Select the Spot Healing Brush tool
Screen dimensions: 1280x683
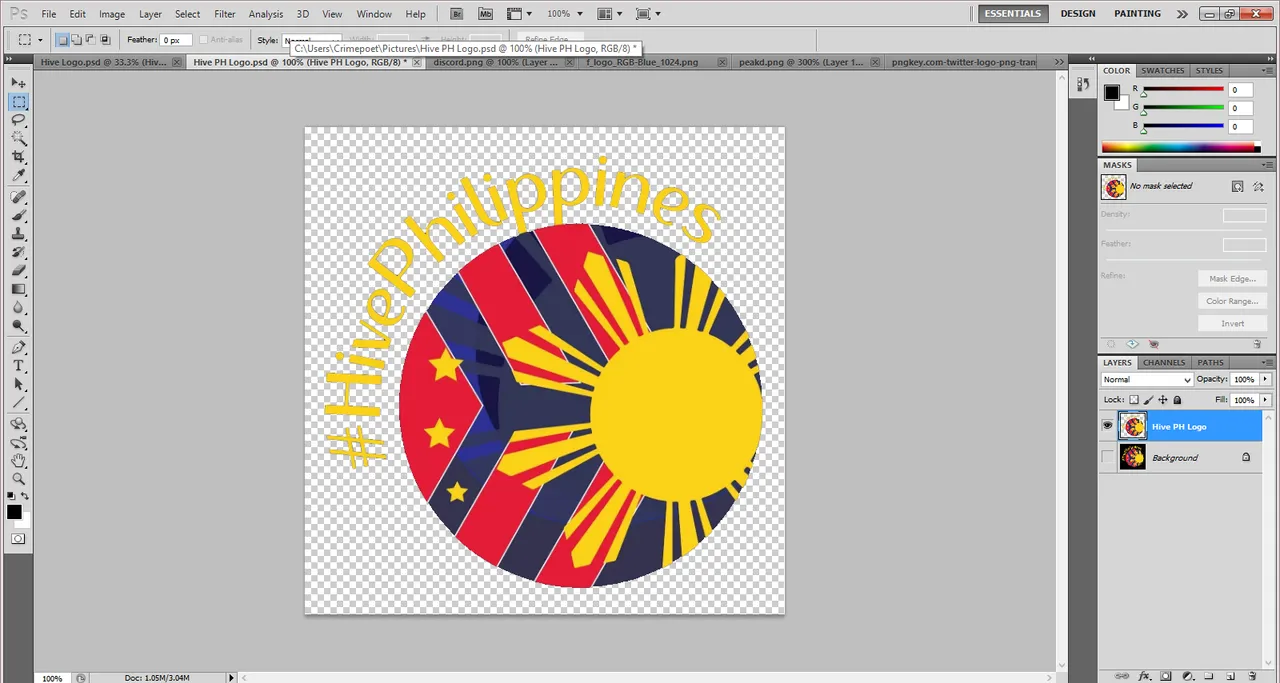tap(18, 198)
